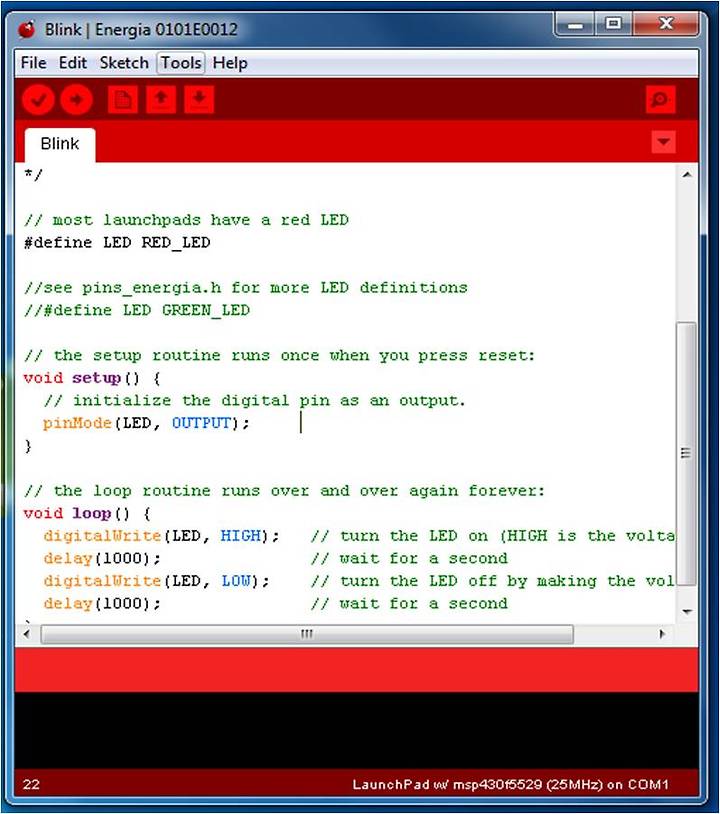Click the vertical scrollbar up arrow
The image size is (720, 814).
point(687,174)
